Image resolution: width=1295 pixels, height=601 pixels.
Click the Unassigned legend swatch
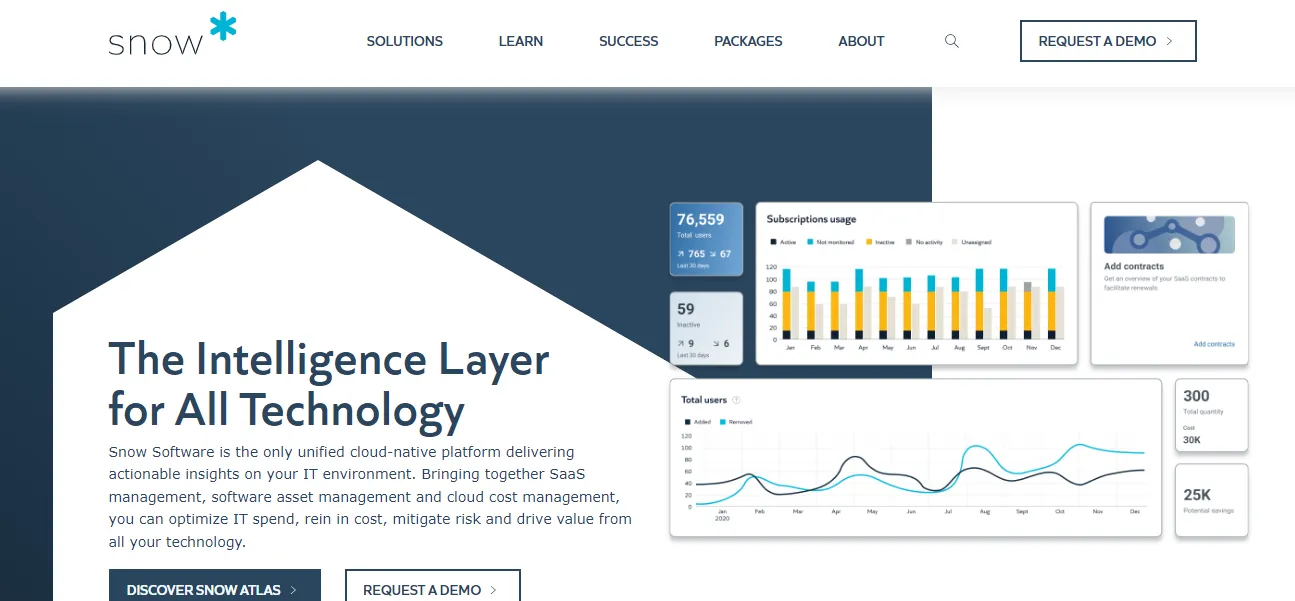[x=954, y=242]
